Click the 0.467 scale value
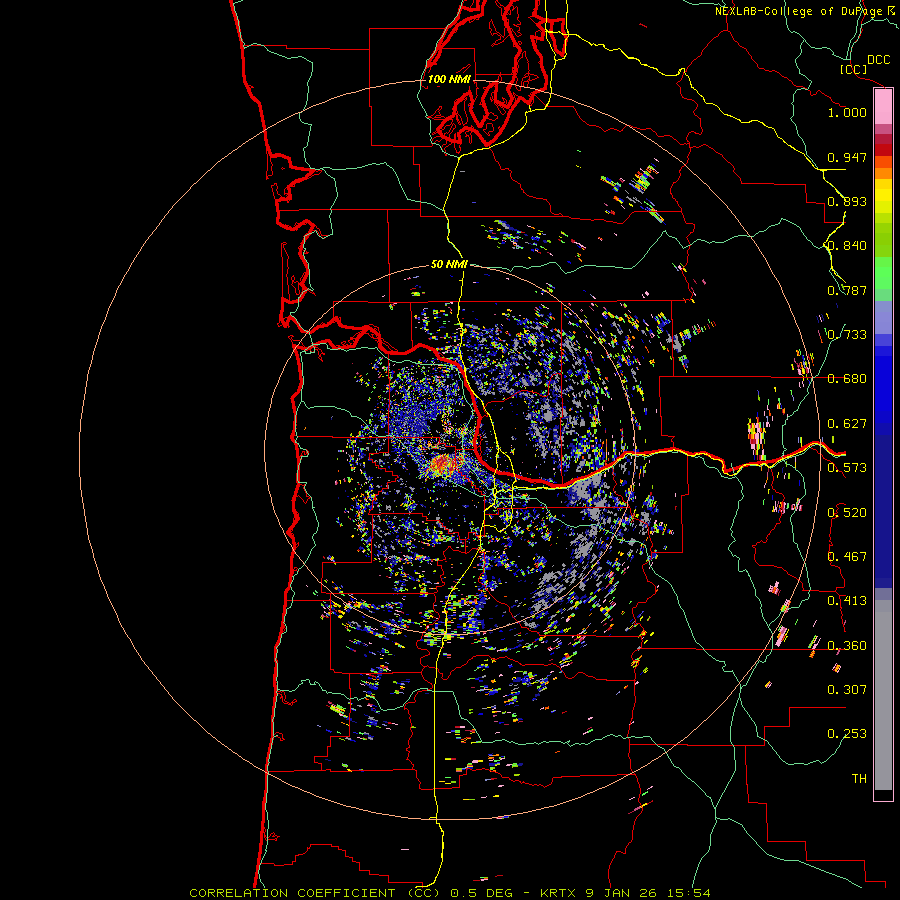Image resolution: width=900 pixels, height=900 pixels. coord(847,557)
